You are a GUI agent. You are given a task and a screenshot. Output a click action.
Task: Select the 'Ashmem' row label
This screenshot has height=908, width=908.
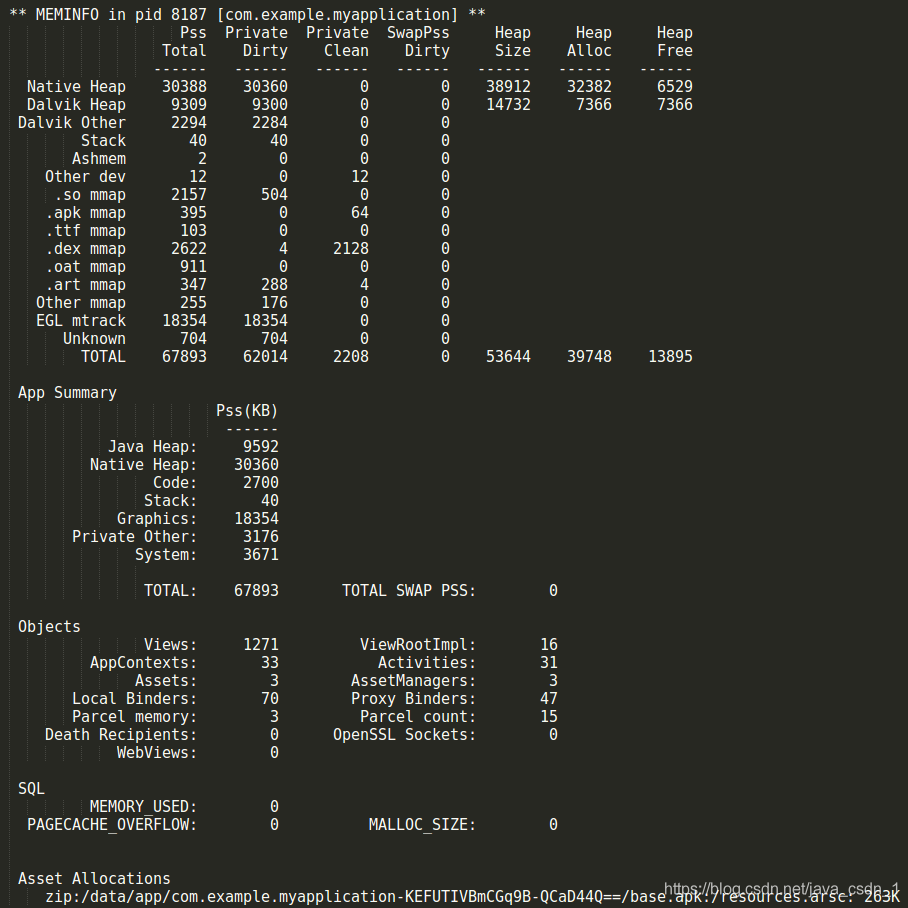tap(99, 159)
